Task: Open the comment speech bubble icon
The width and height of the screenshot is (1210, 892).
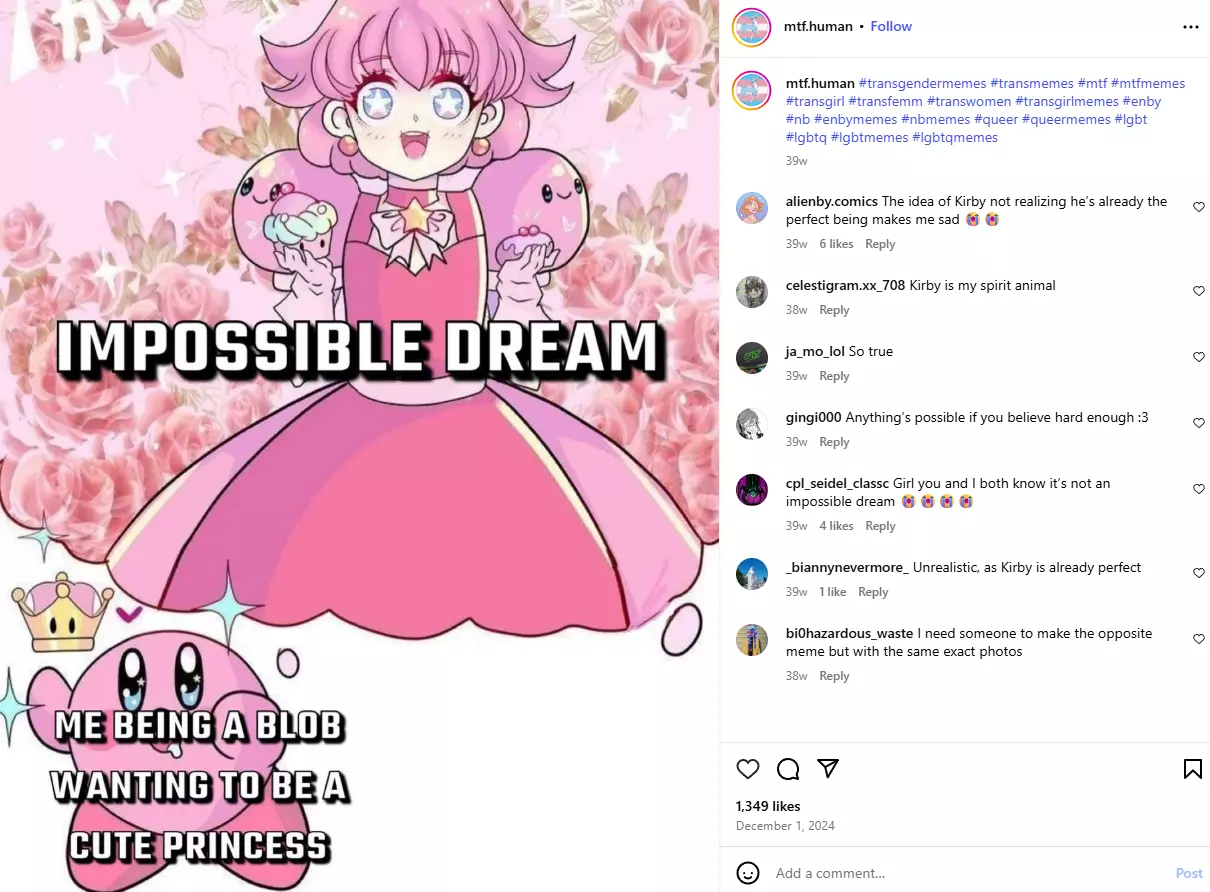Action: click(788, 768)
